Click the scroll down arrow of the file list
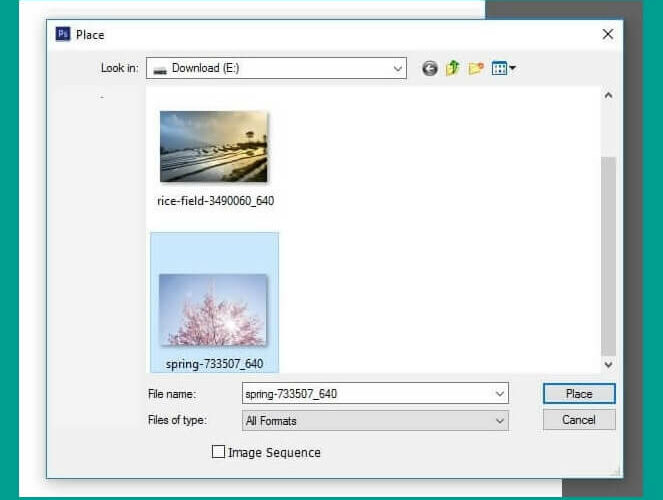 click(608, 364)
